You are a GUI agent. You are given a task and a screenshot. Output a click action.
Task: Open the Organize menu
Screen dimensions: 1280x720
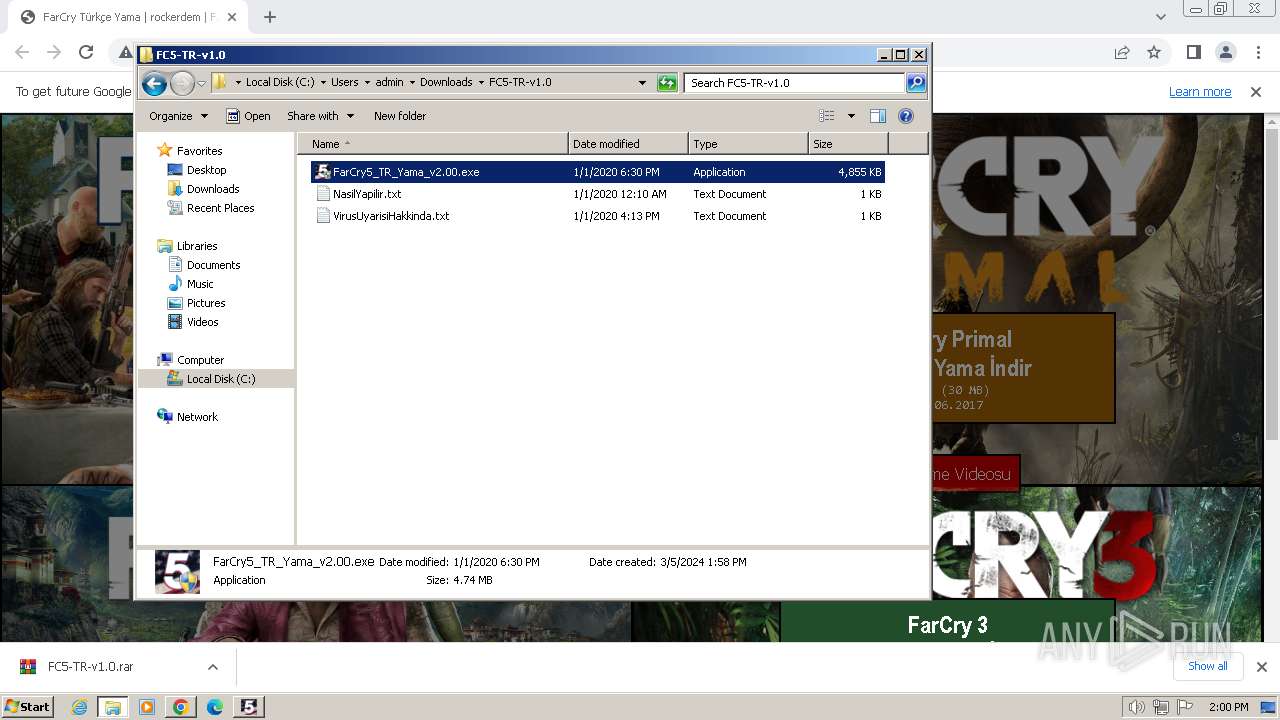178,116
